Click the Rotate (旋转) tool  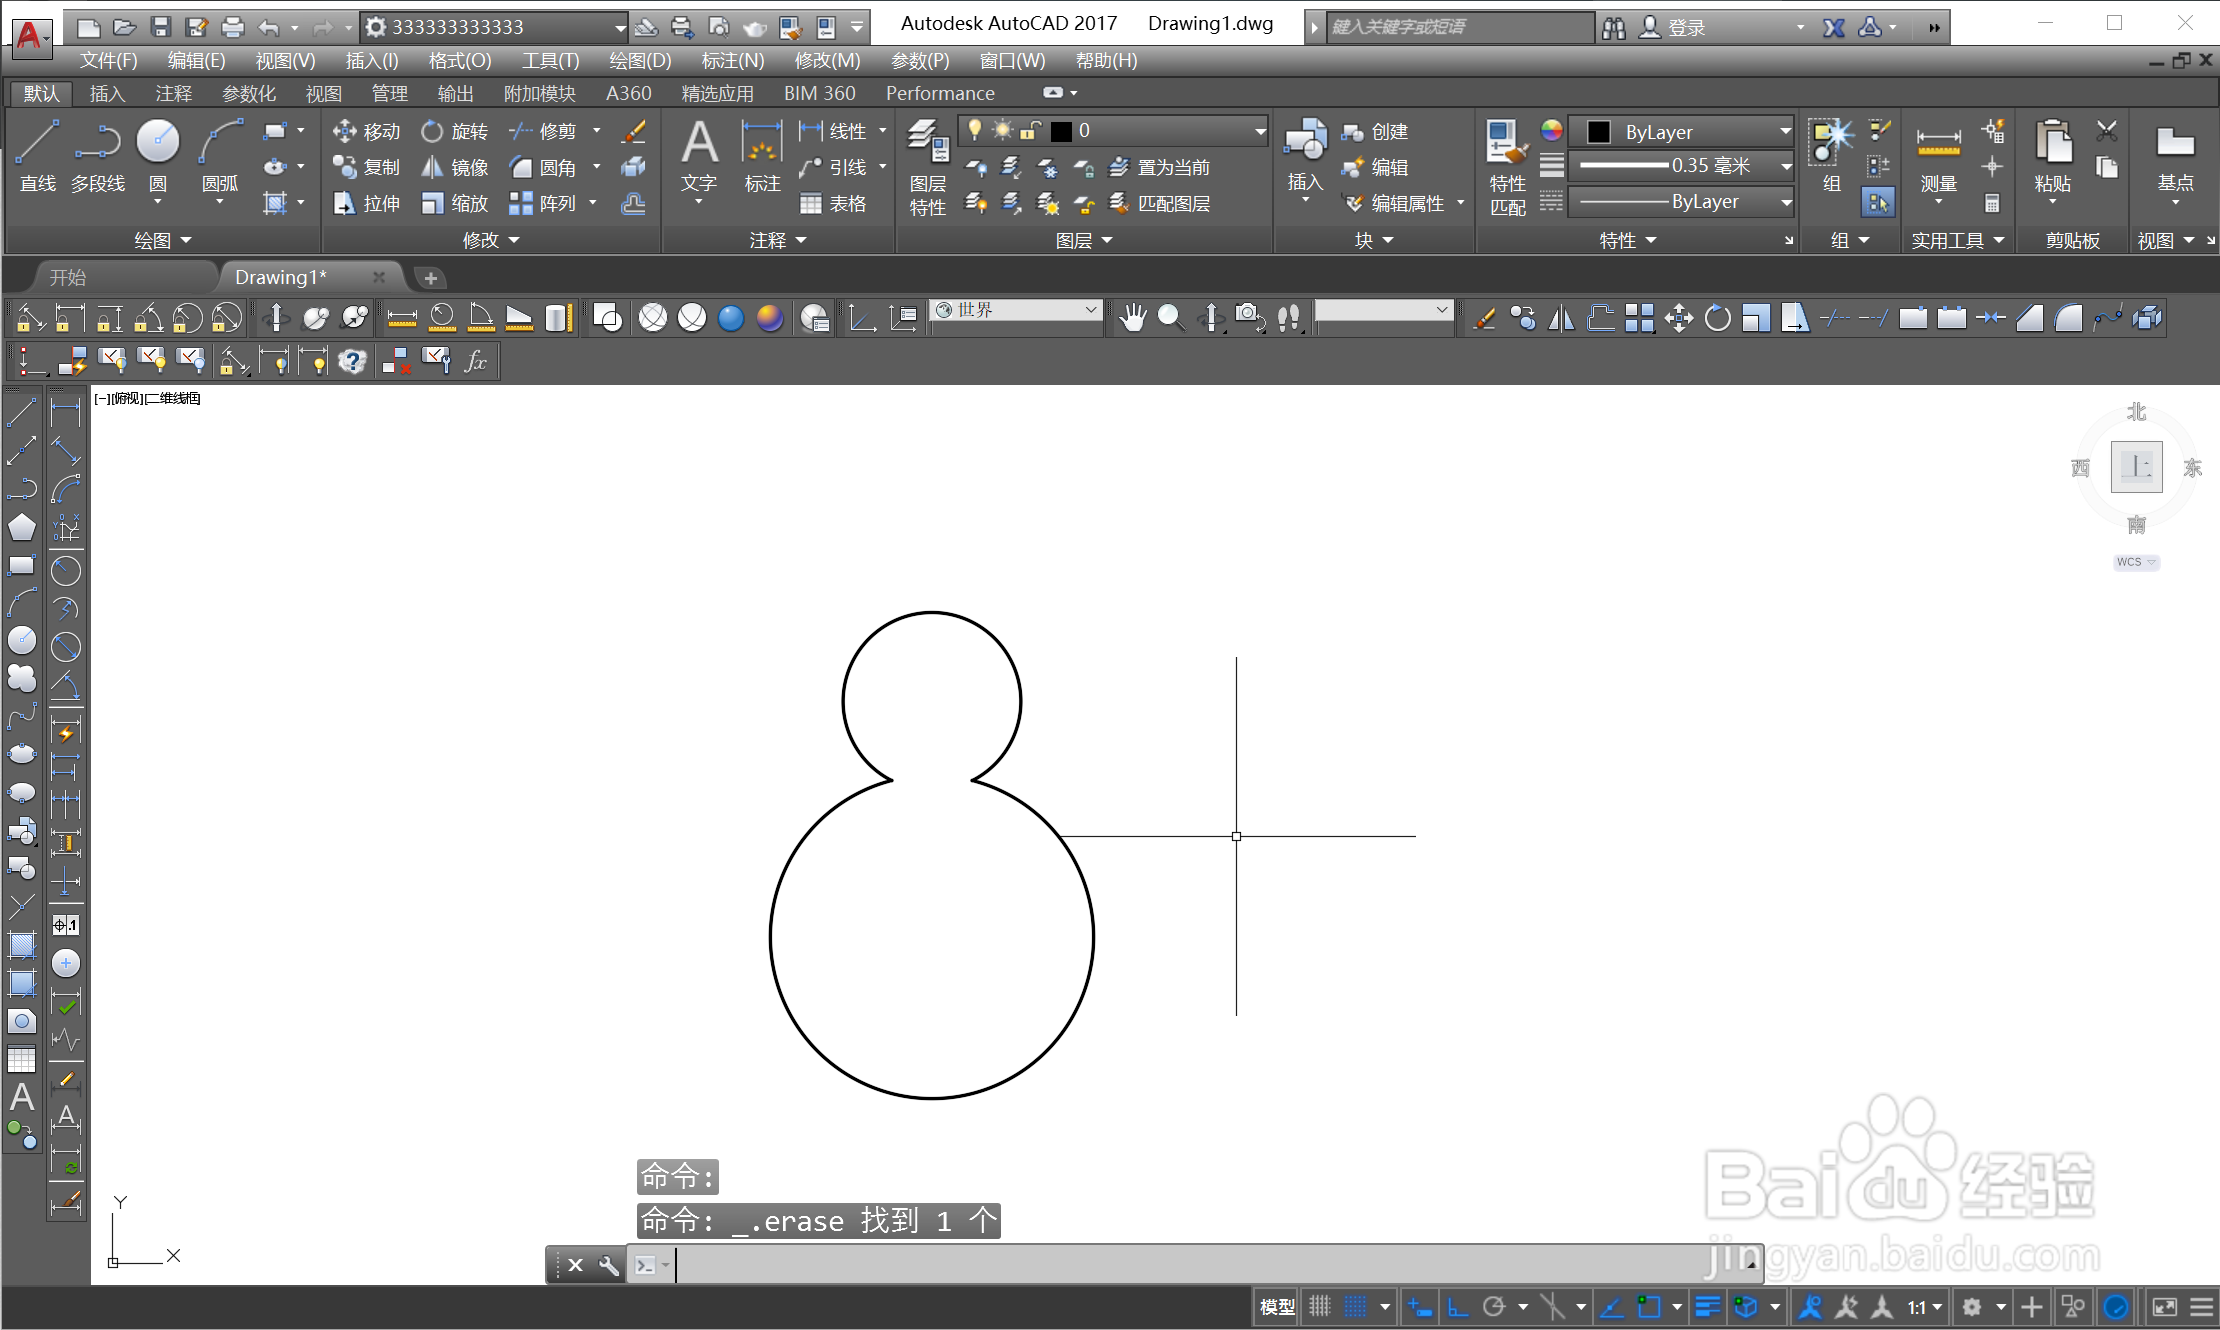click(454, 131)
